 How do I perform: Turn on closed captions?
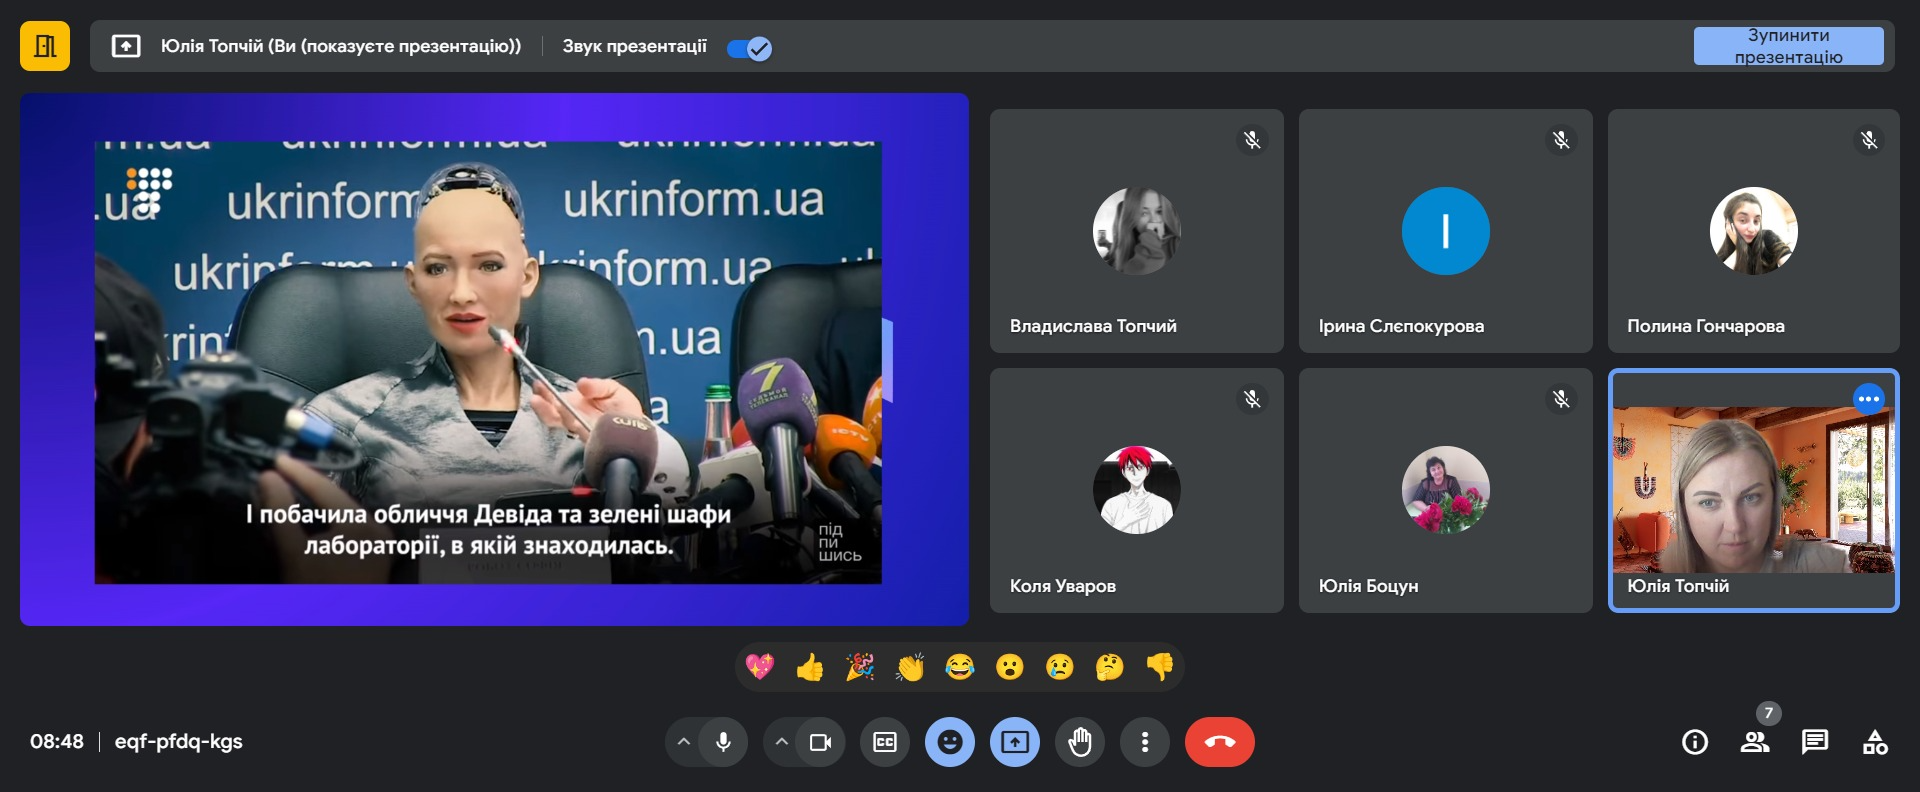click(x=885, y=742)
